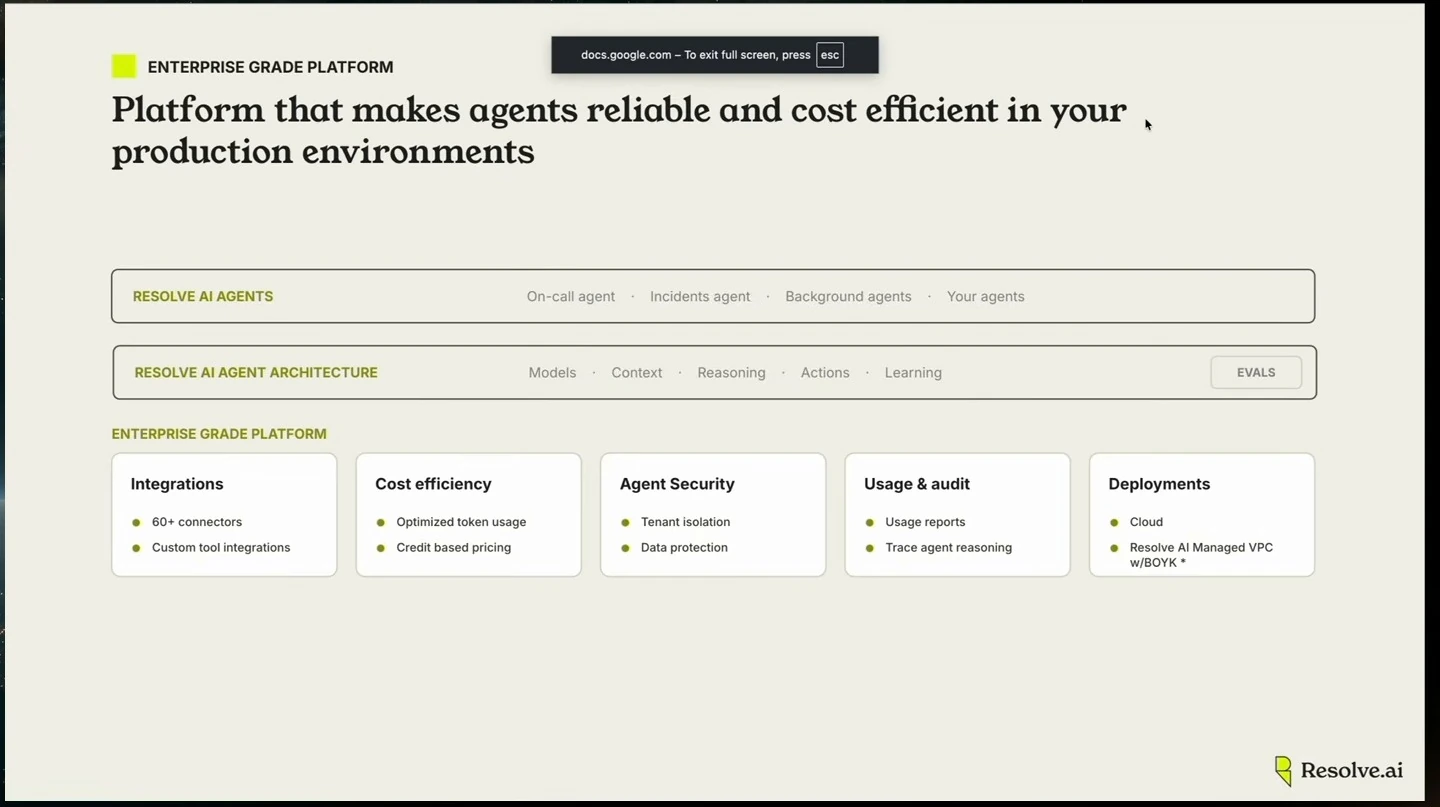Click 'Reasoning' in the architecture row
This screenshot has height=807, width=1440.
coord(732,372)
